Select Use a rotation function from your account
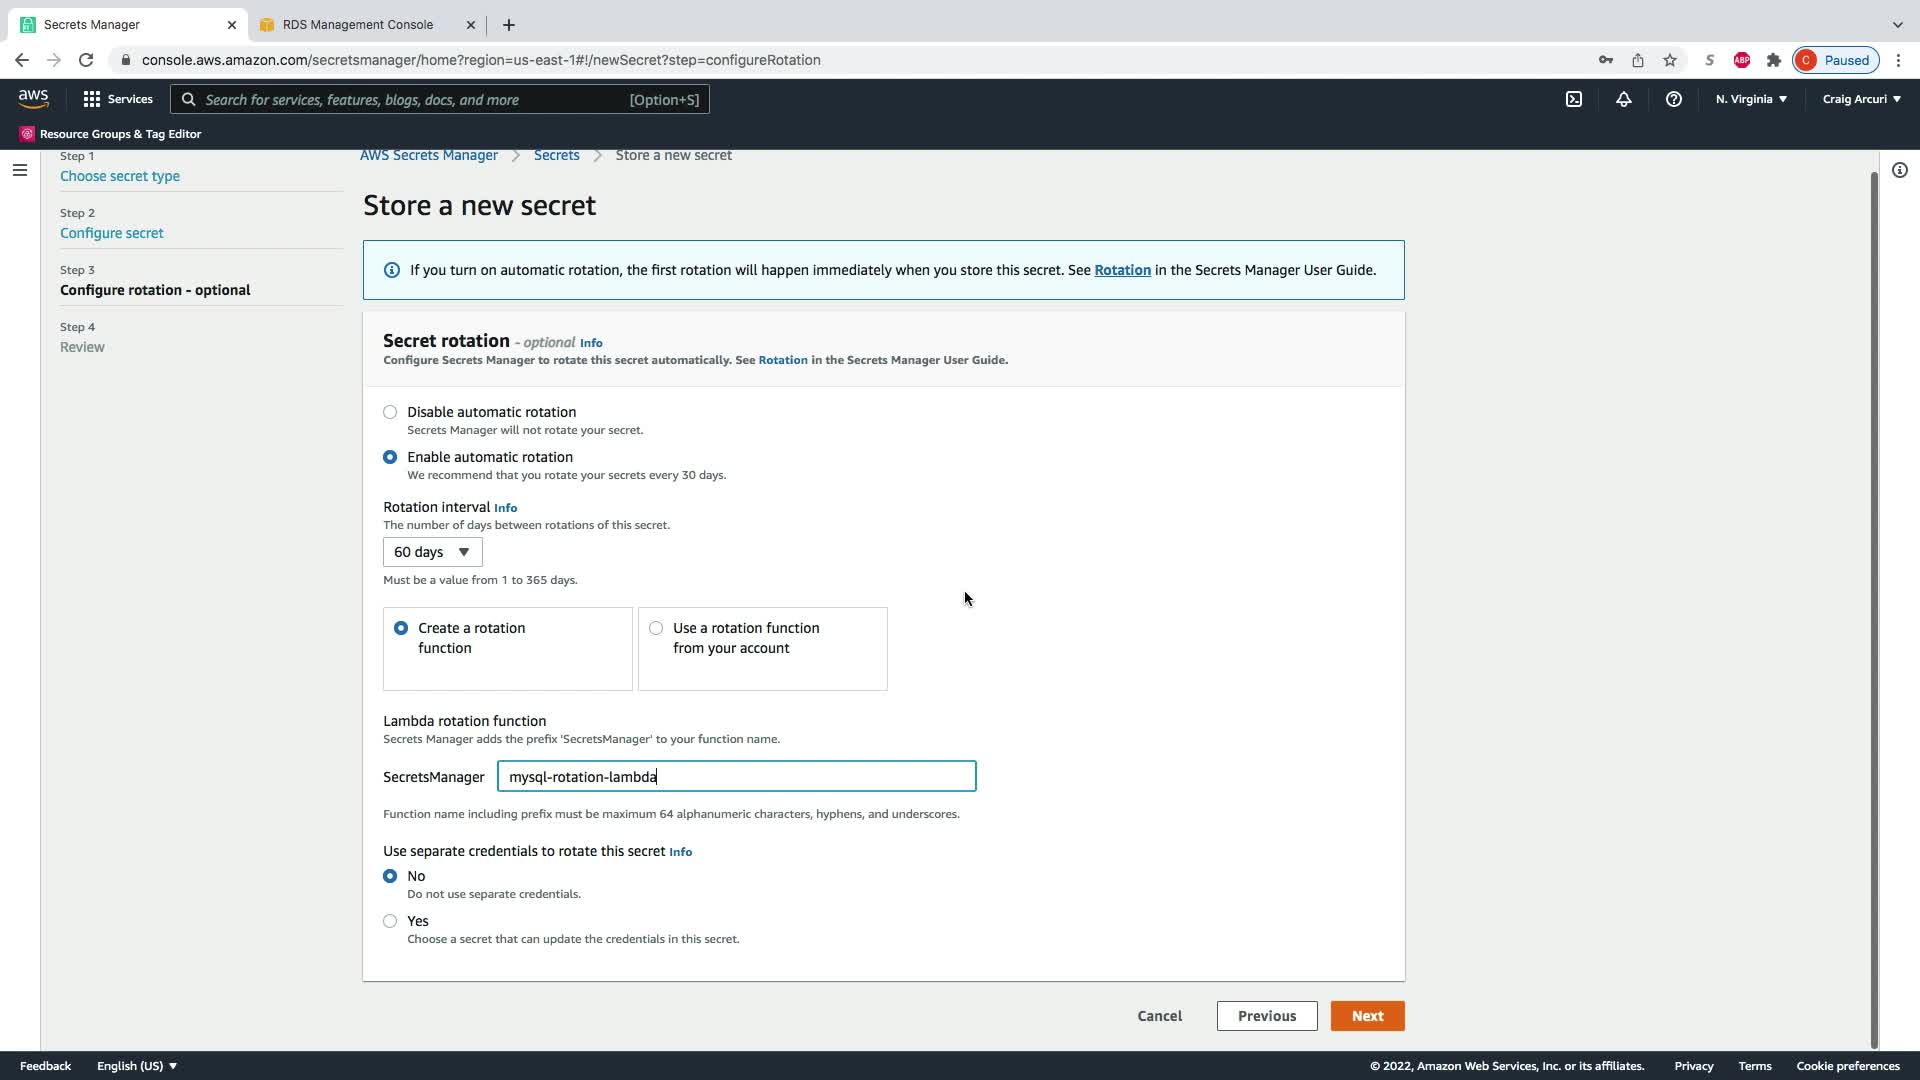Screen dimensions: 1920x1080 656,628
